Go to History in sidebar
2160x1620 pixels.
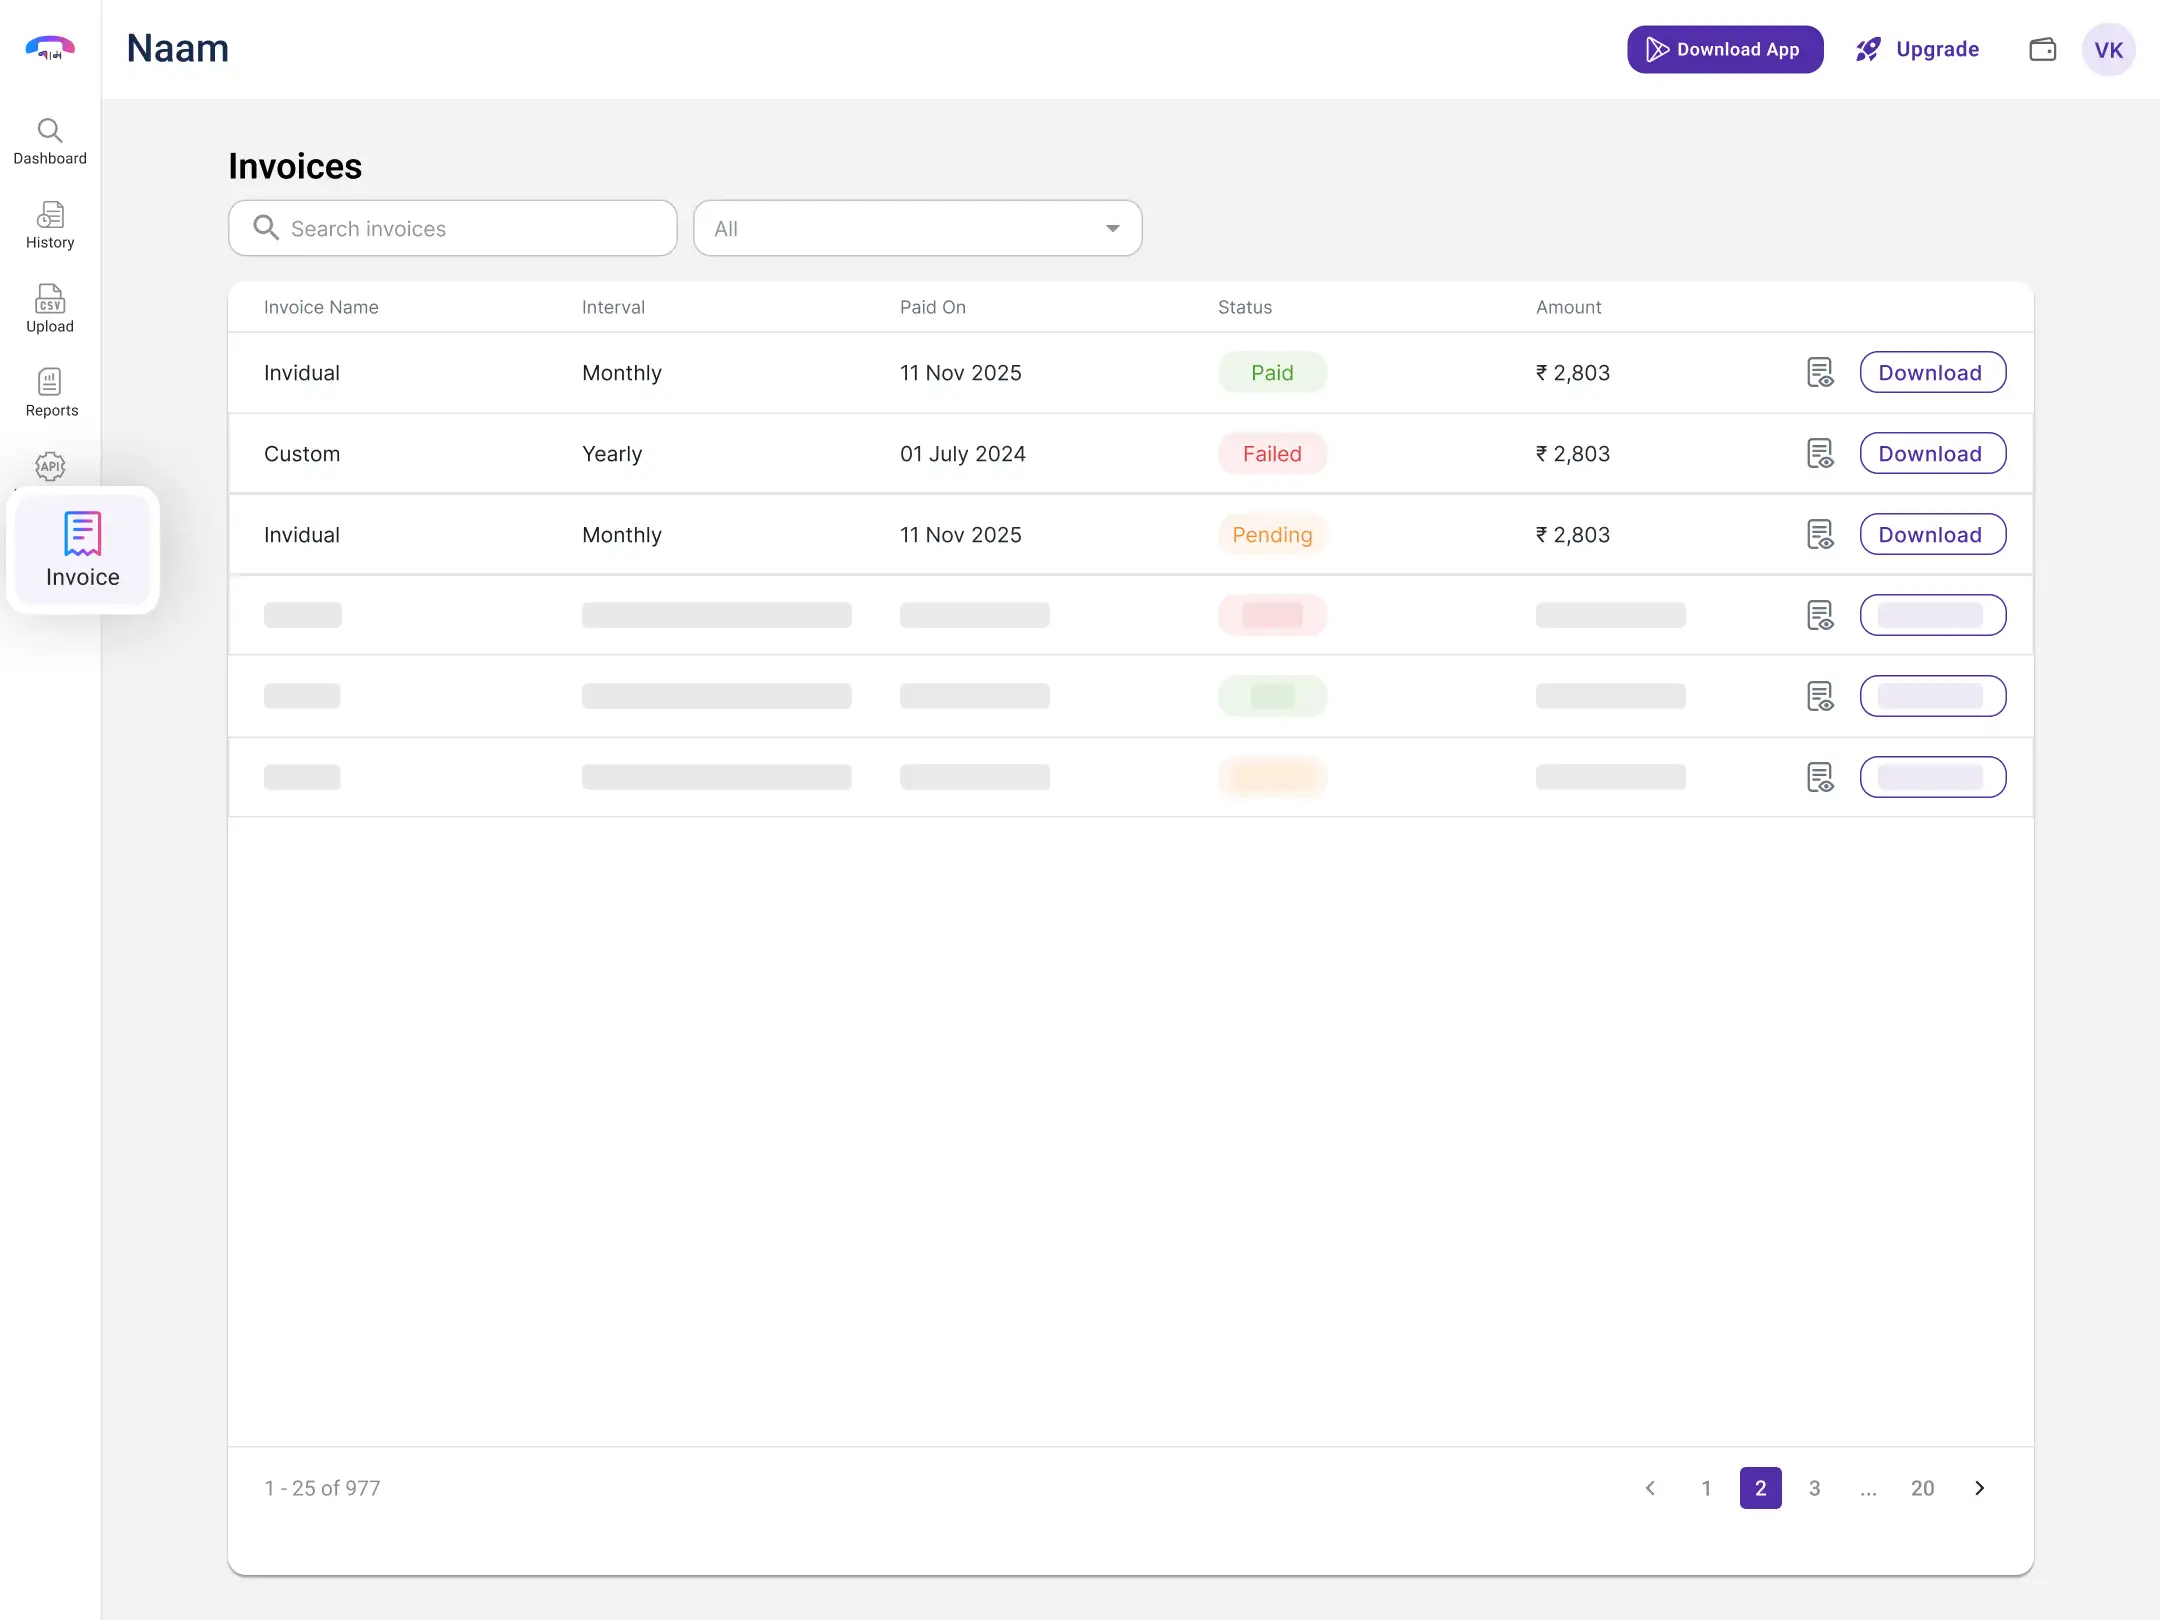click(x=50, y=224)
